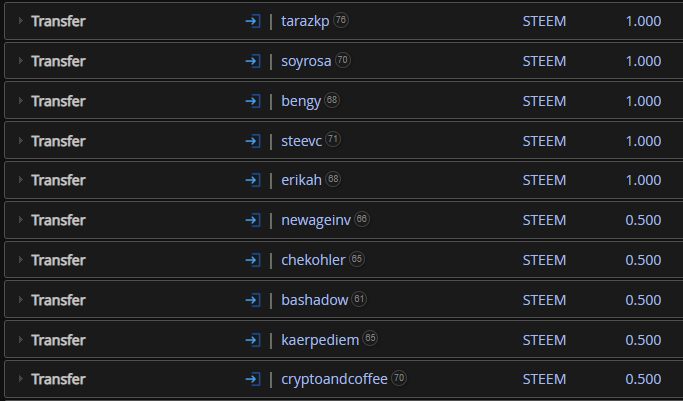The height and width of the screenshot is (401, 683).
Task: Click reputation badge 76 next to tarazkp
Action: 341,20
